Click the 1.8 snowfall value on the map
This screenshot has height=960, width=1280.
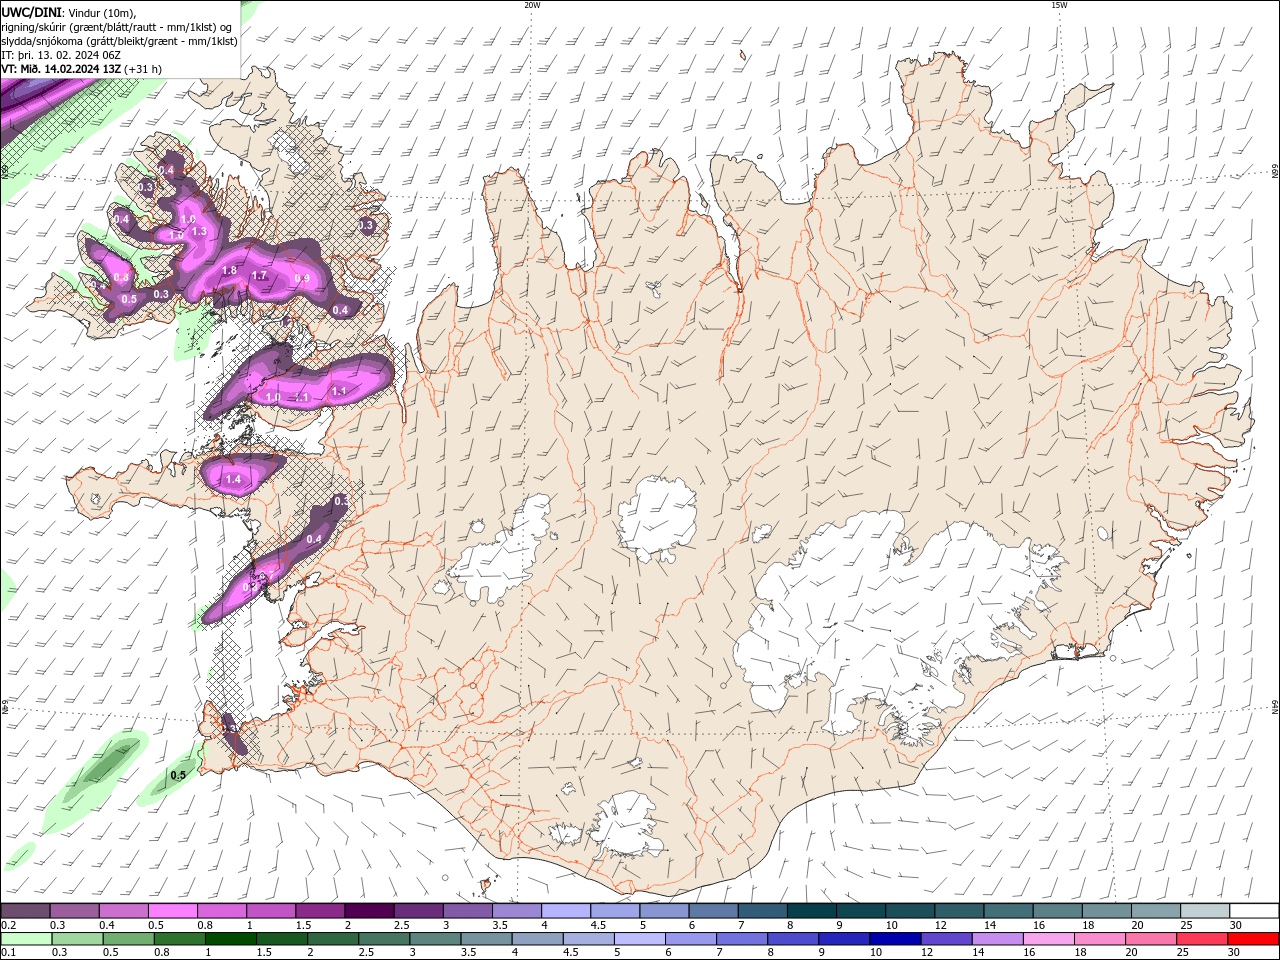[x=229, y=271]
